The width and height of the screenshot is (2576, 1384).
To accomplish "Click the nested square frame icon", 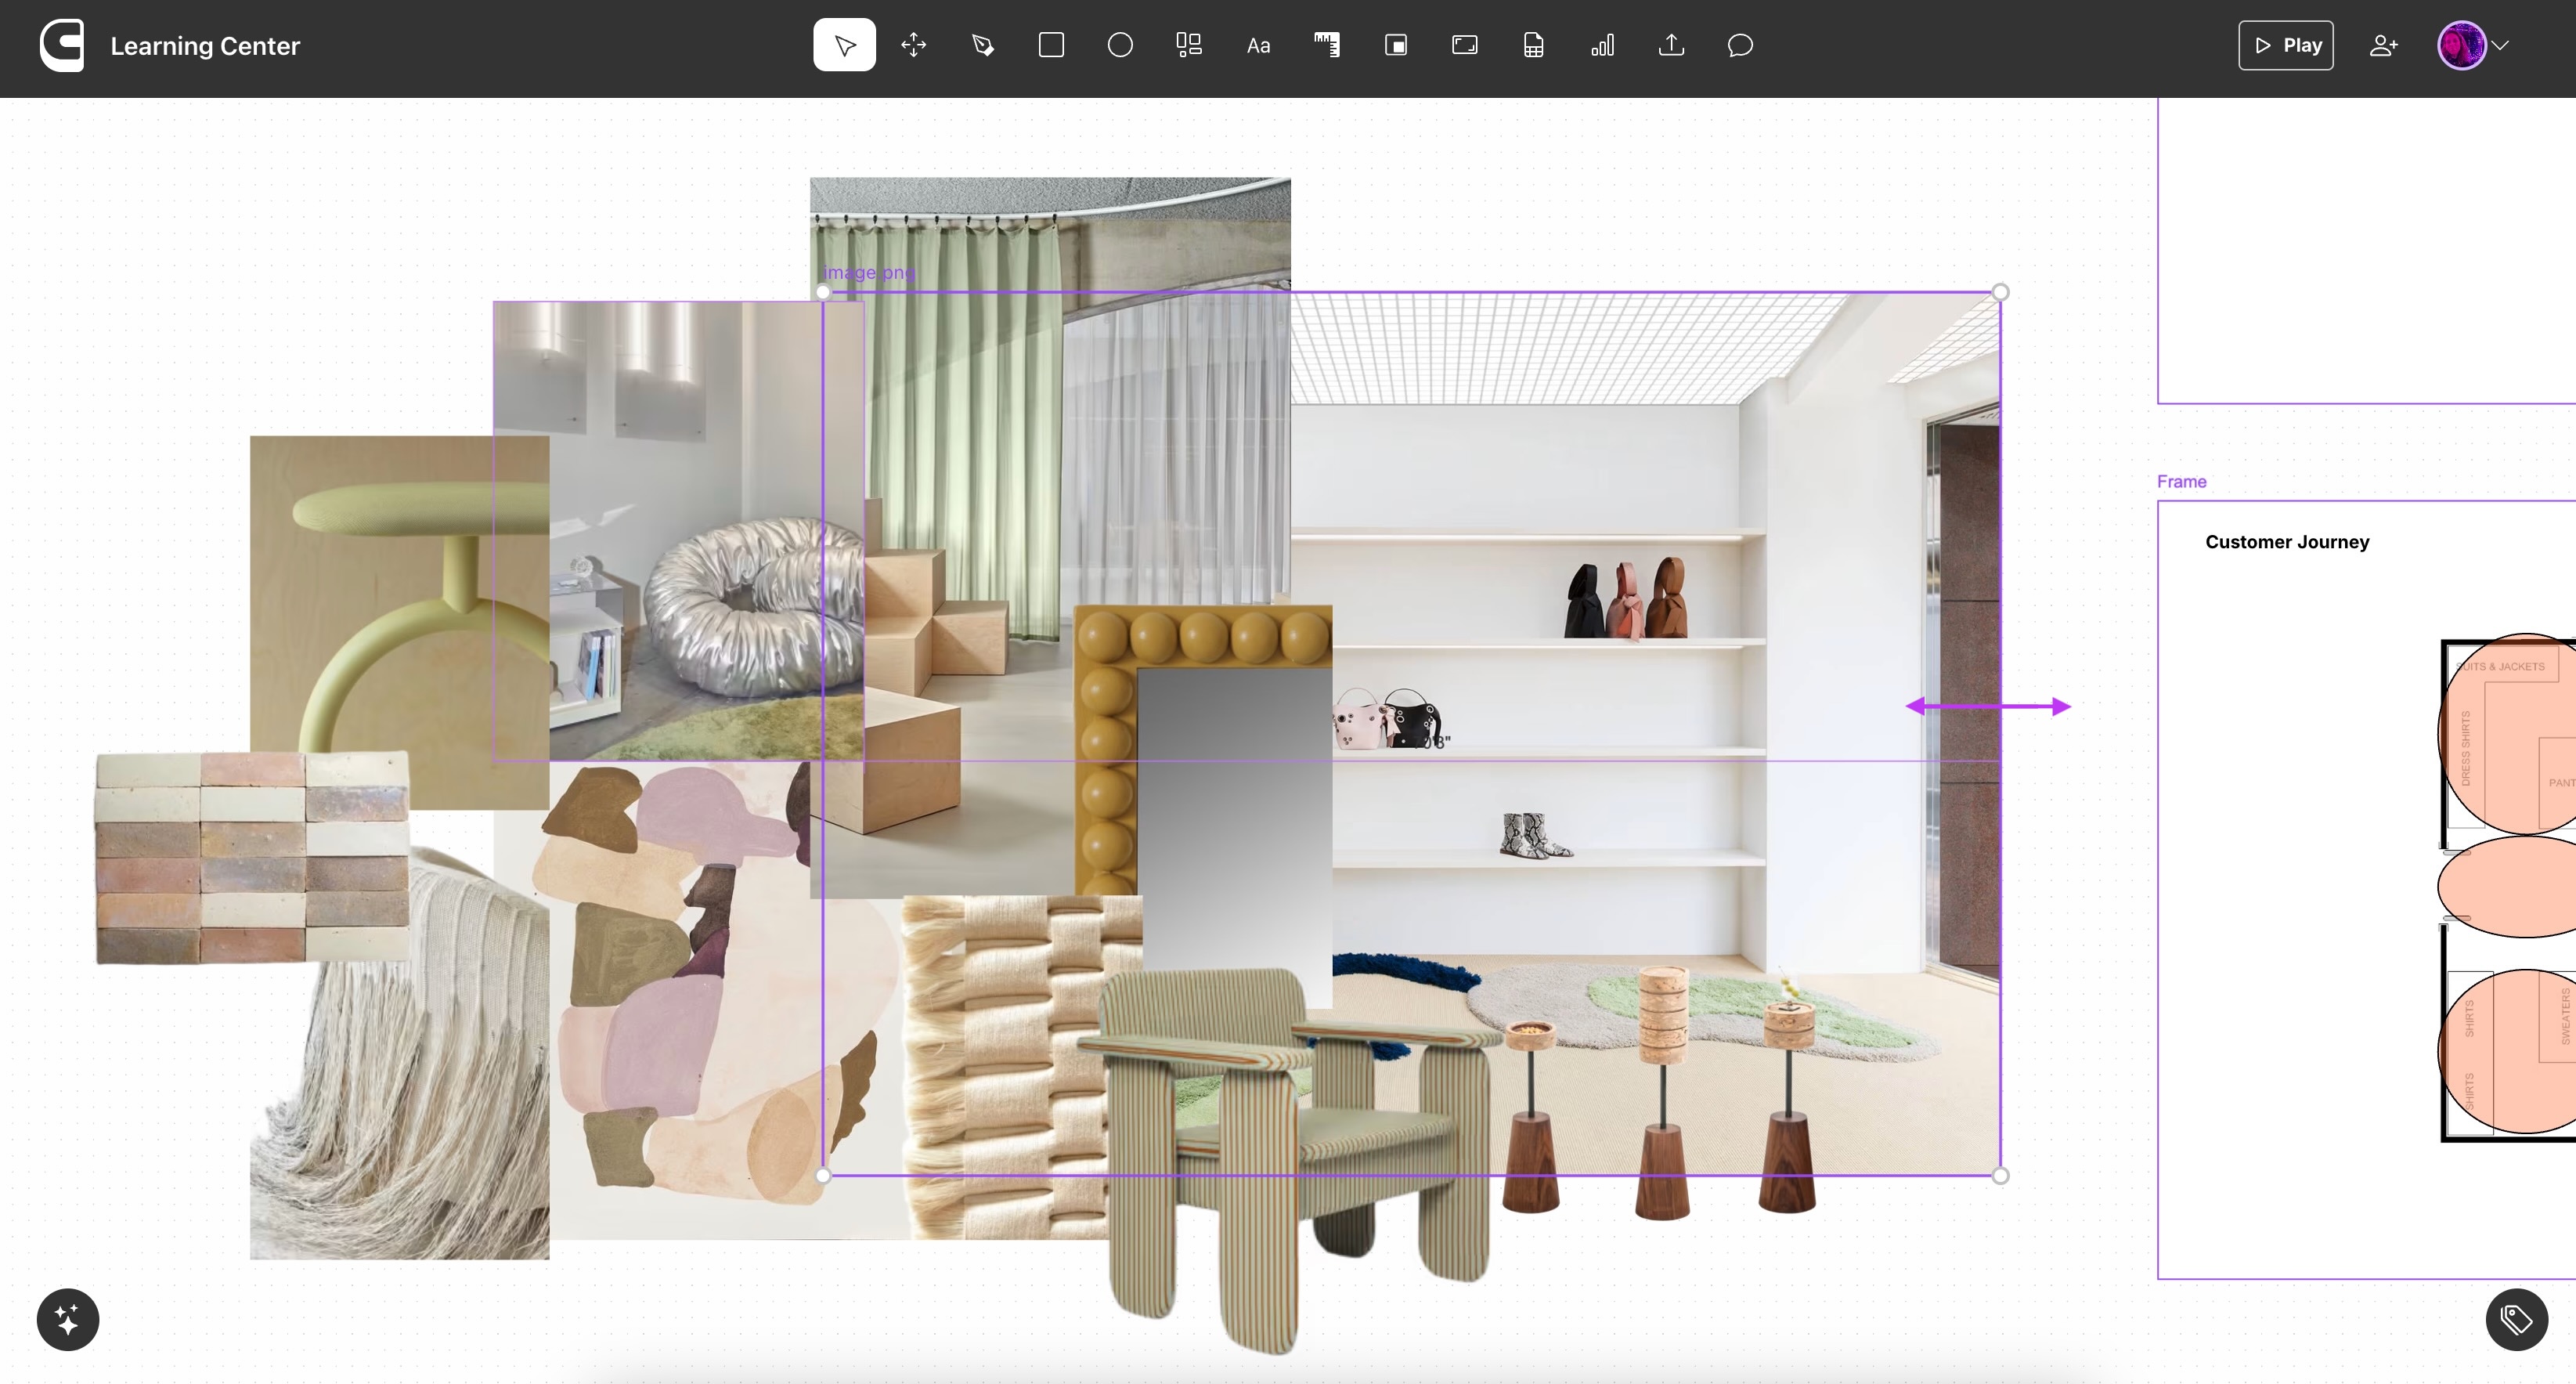I will [1396, 45].
